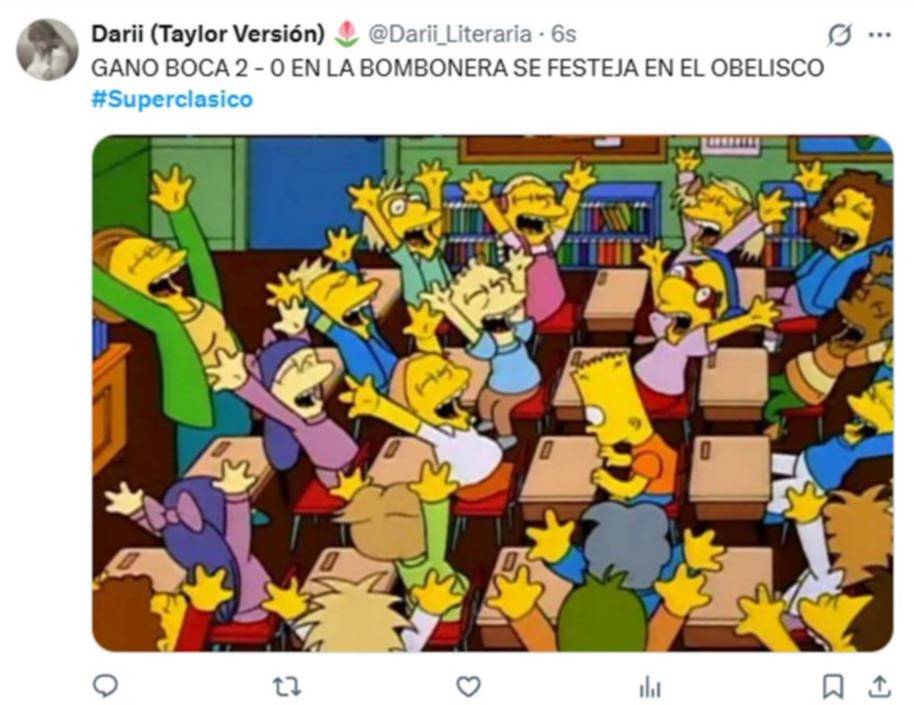Share the tweet via upload icon

tap(880, 686)
